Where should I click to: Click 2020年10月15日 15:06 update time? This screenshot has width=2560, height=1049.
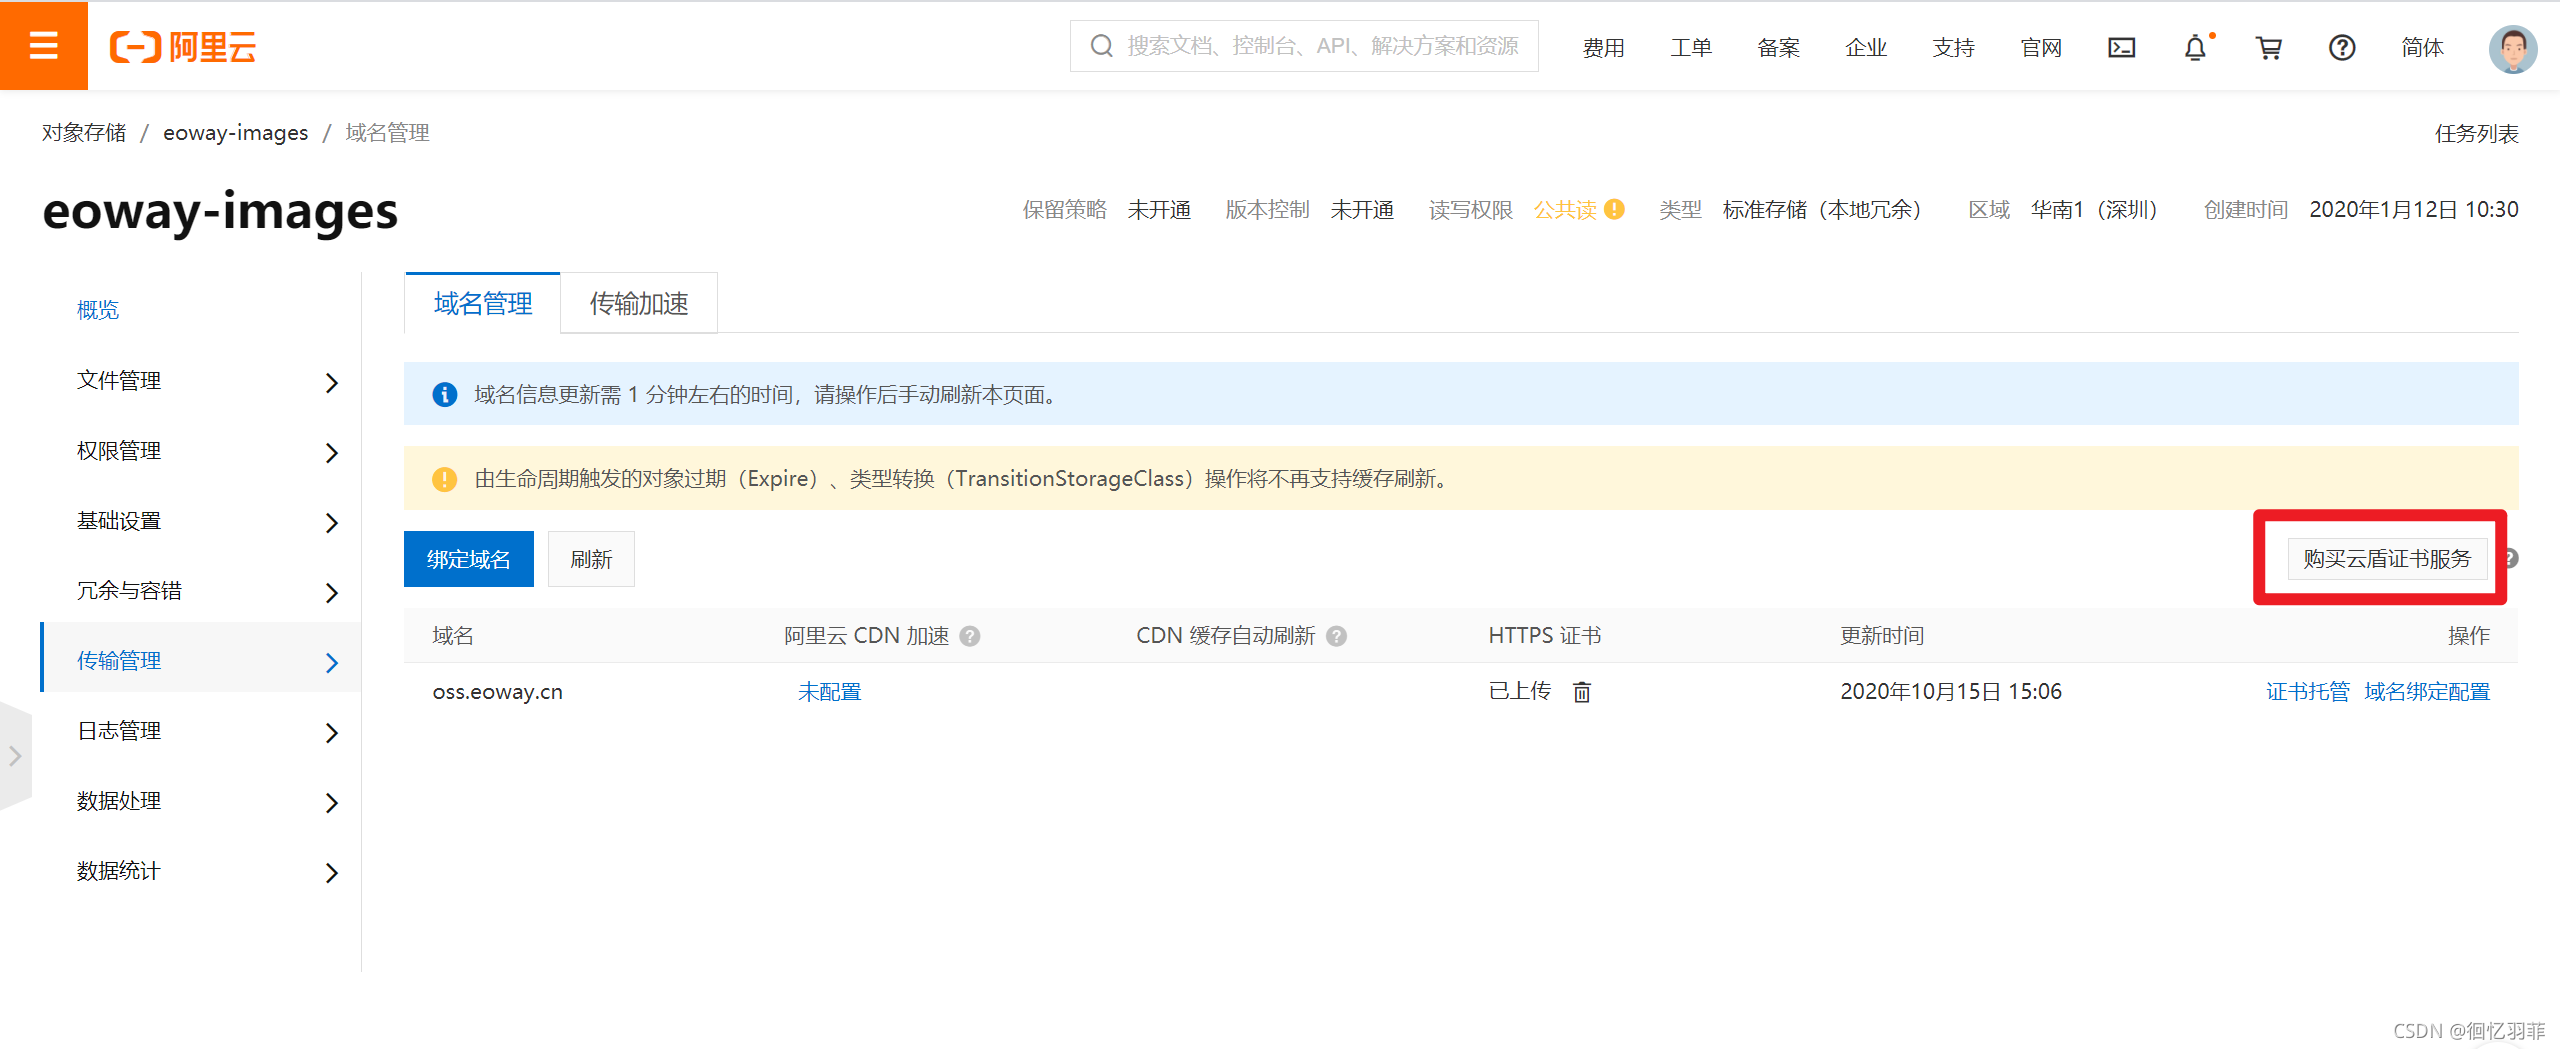pyautogui.click(x=1951, y=691)
